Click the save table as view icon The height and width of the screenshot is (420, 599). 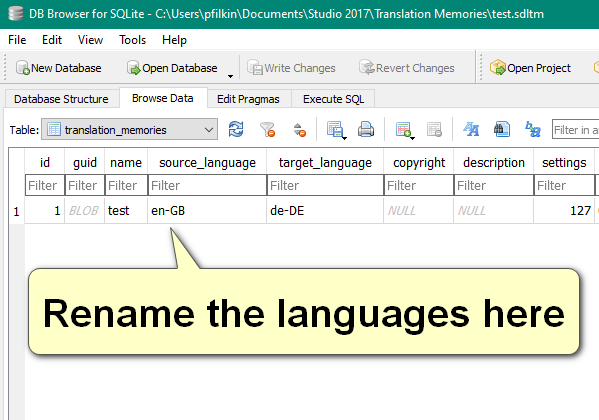click(x=335, y=129)
